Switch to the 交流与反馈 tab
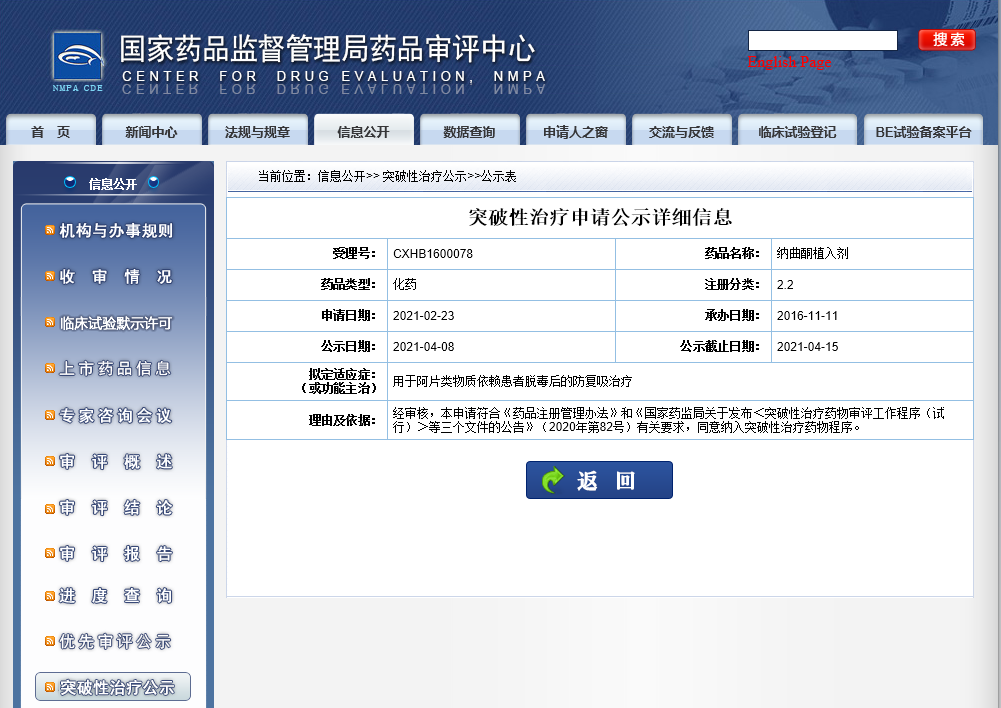The width and height of the screenshot is (1001, 708). click(681, 130)
